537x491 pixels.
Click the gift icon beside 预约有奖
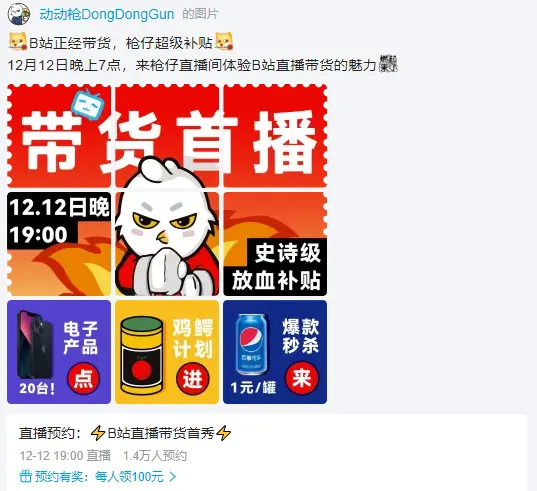coord(25,476)
